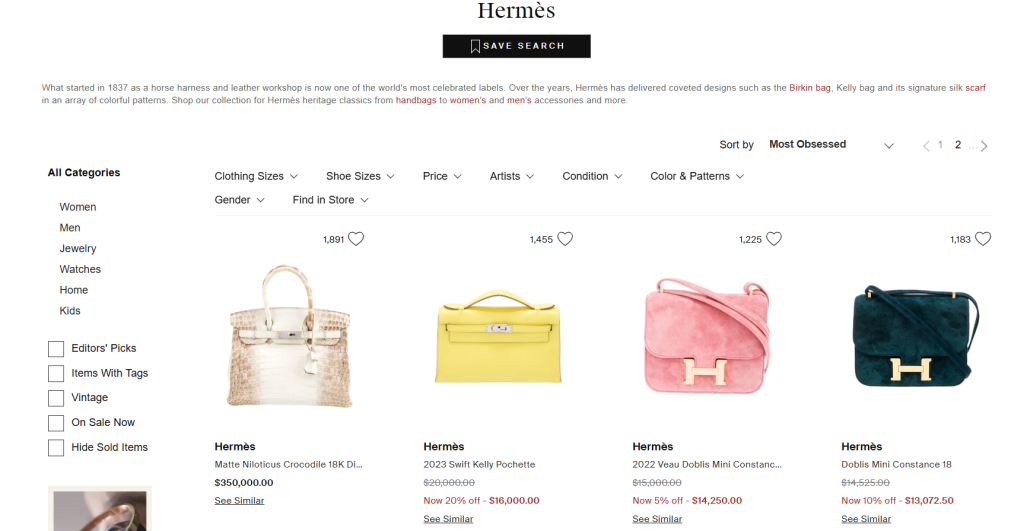The height and width of the screenshot is (531, 1024).
Task: Click the Save Search bookmark button
Action: pyautogui.click(x=517, y=46)
